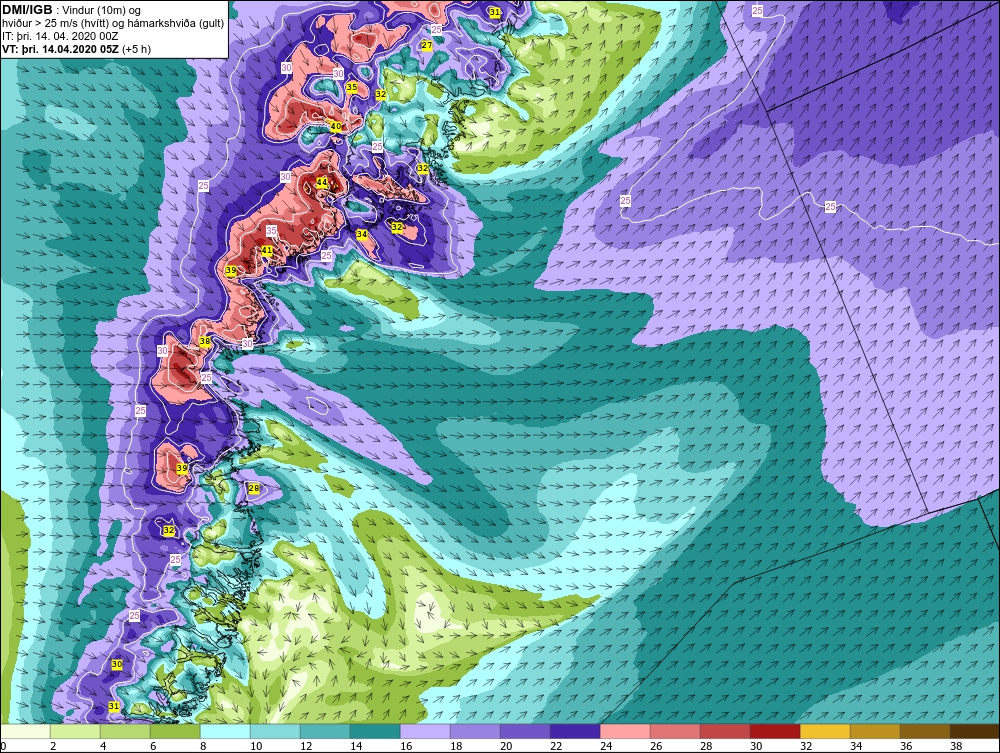1000x753 pixels.
Task: Select the legend color between 4 and 6
Action: [125, 732]
